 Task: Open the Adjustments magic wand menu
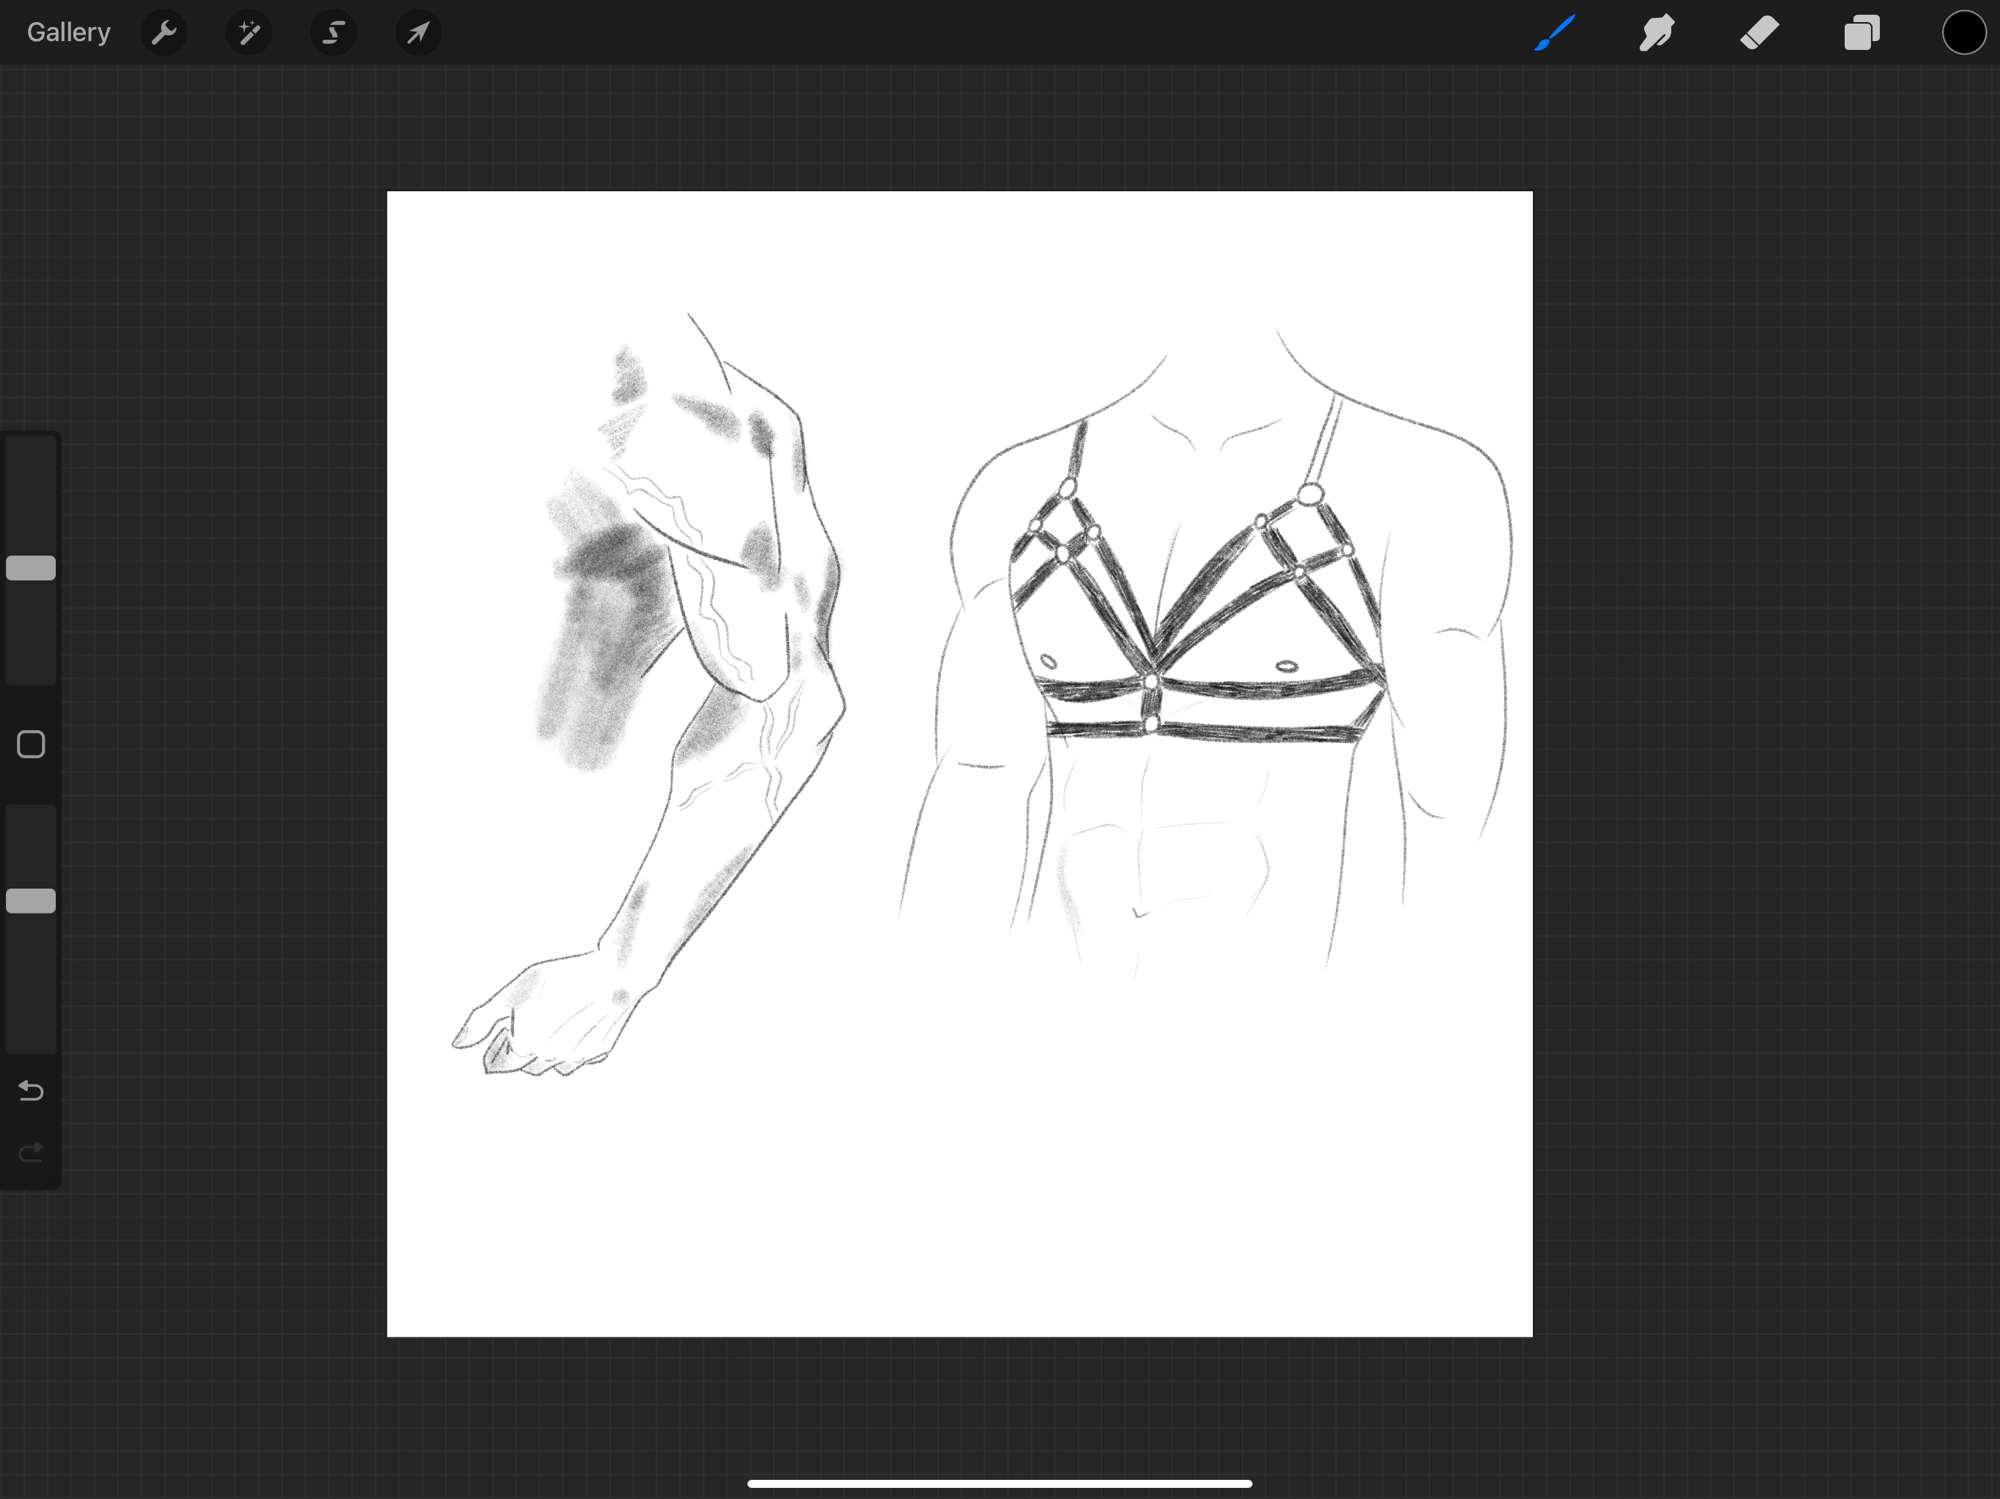248,33
